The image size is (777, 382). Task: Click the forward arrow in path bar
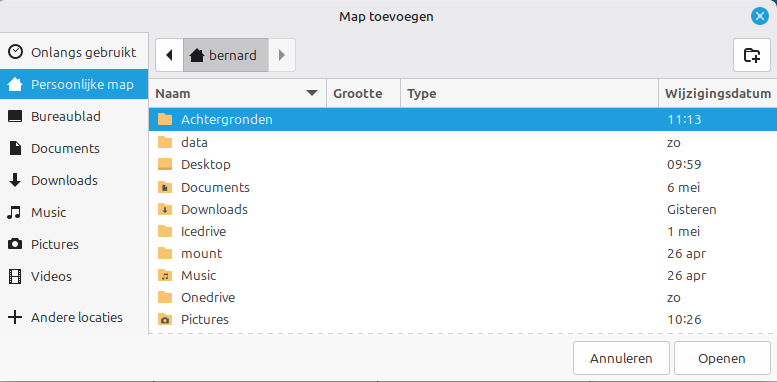click(x=282, y=55)
